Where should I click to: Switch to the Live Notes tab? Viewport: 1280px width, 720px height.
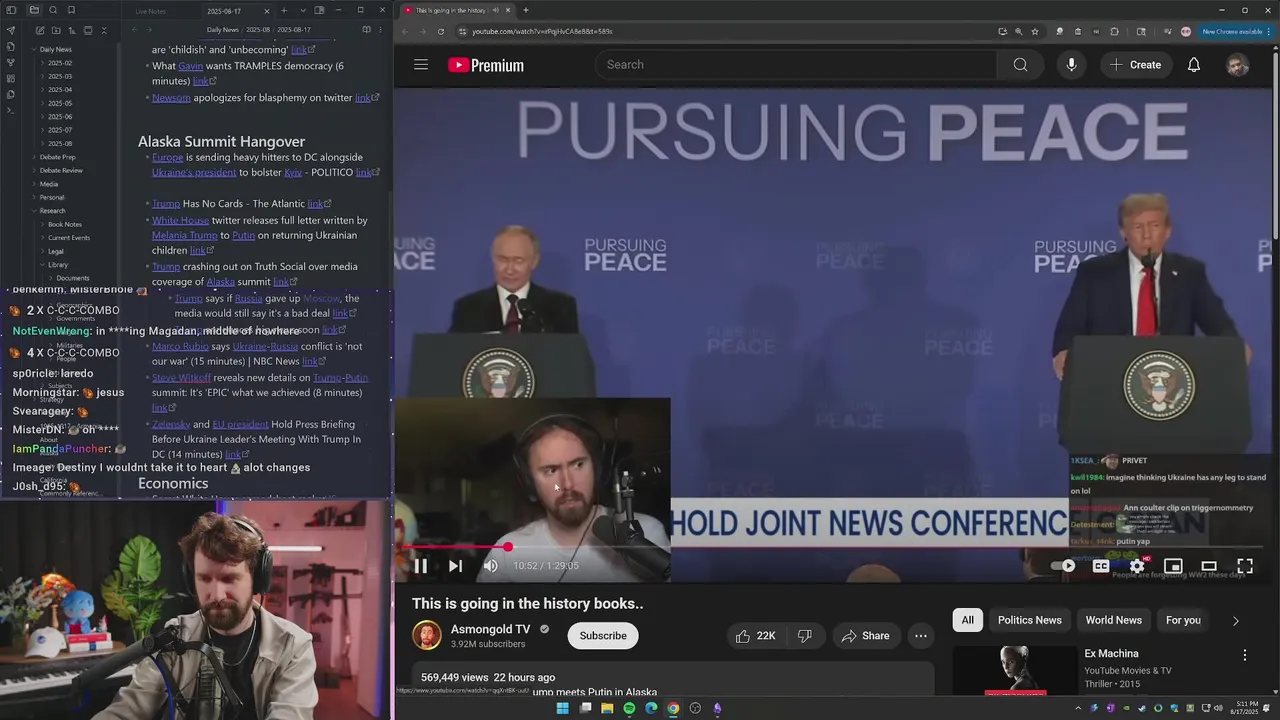150,11
